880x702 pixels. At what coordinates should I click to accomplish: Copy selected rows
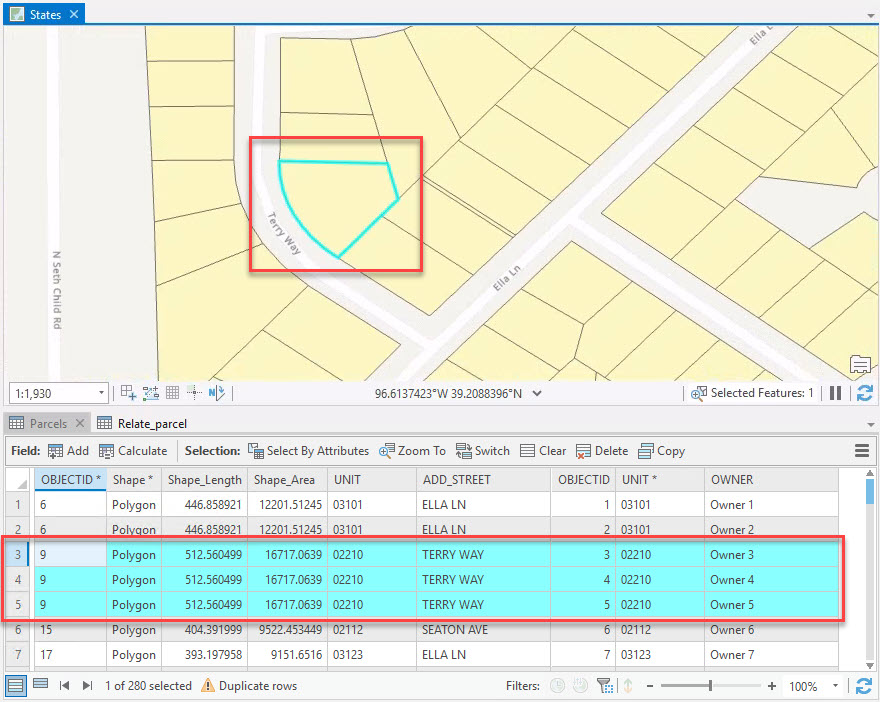661,451
